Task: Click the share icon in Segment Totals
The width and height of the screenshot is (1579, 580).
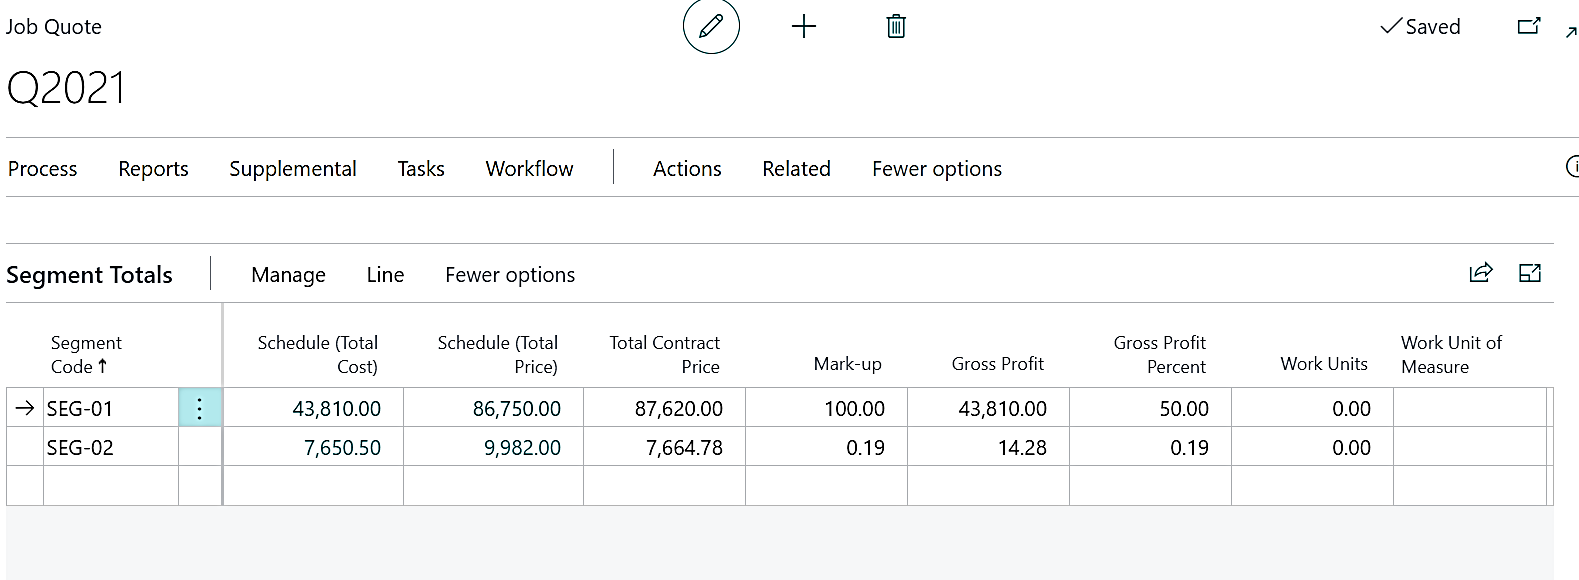Action: 1480,273
